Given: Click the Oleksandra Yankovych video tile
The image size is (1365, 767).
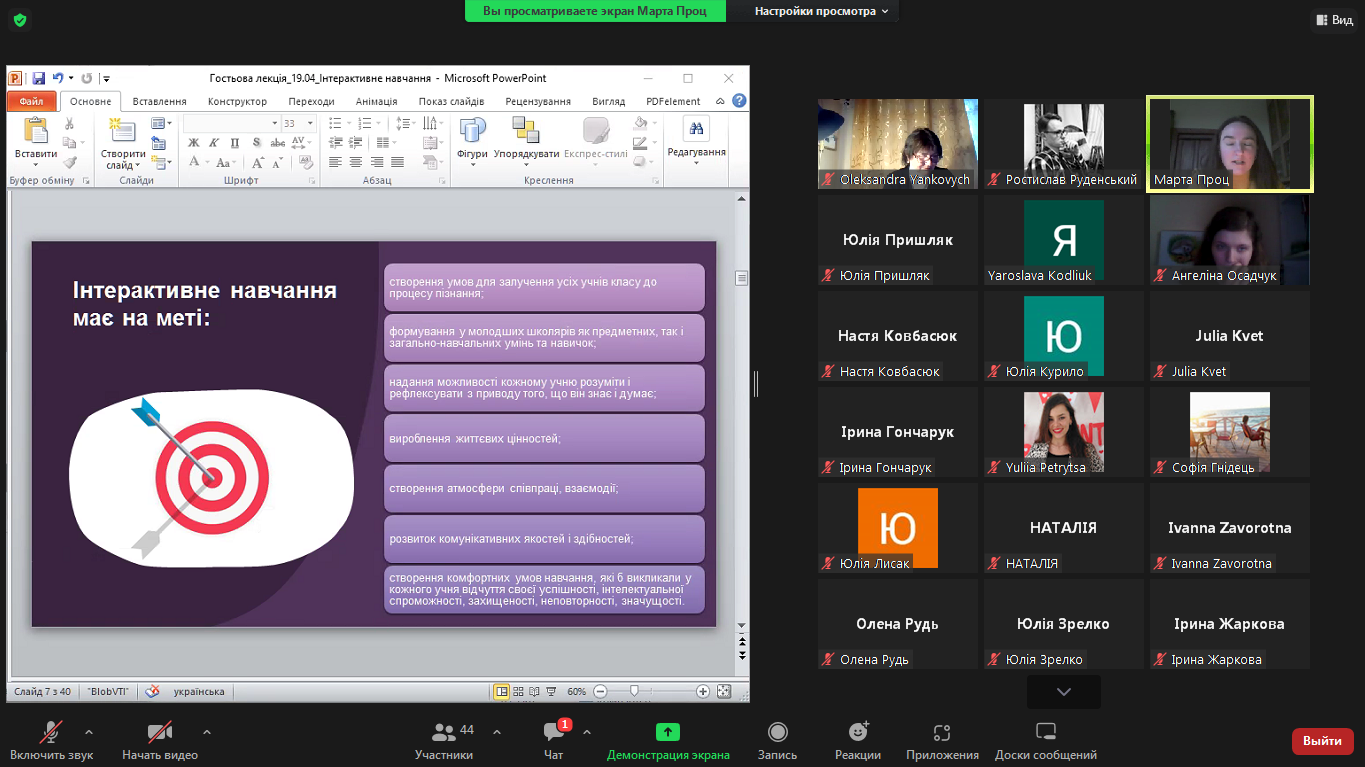Looking at the screenshot, I should pyautogui.click(x=897, y=144).
